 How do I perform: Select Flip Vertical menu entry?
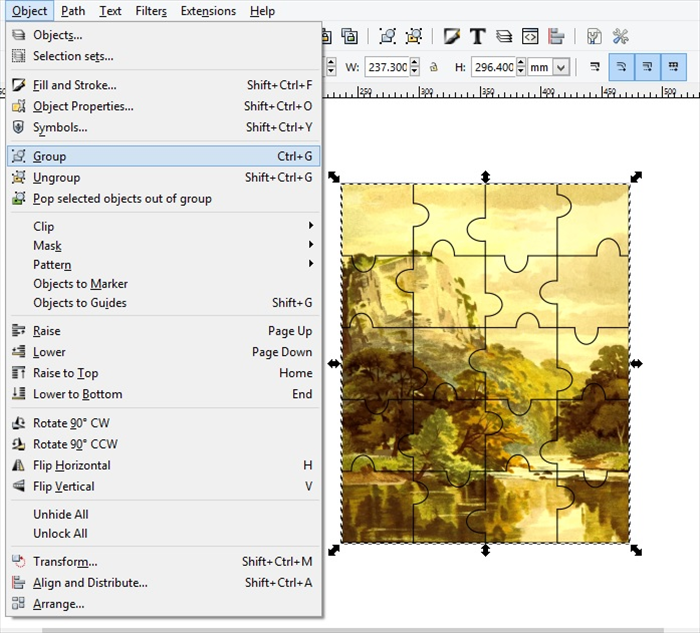click(163, 486)
